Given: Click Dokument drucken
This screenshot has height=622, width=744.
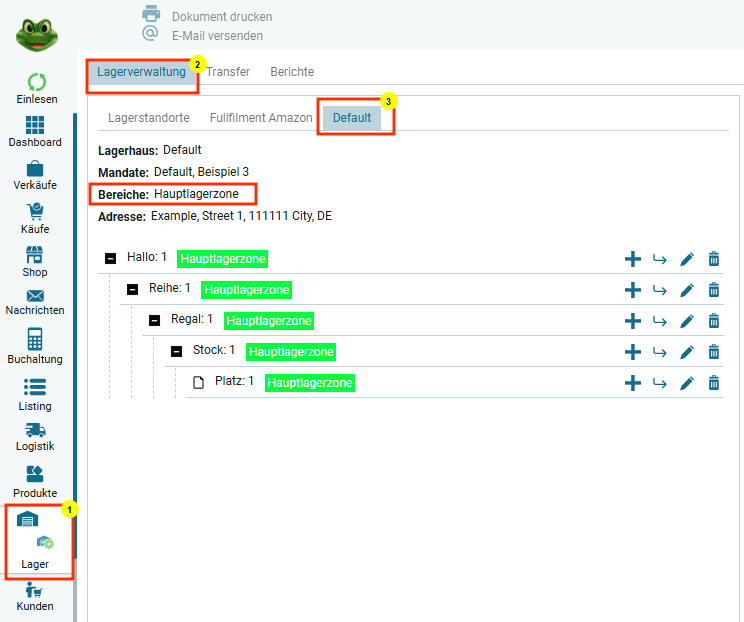Looking at the screenshot, I should coord(221,17).
